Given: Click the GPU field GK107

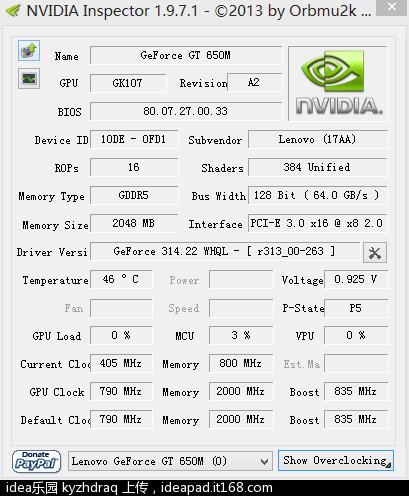Looking at the screenshot, I should [x=128, y=83].
